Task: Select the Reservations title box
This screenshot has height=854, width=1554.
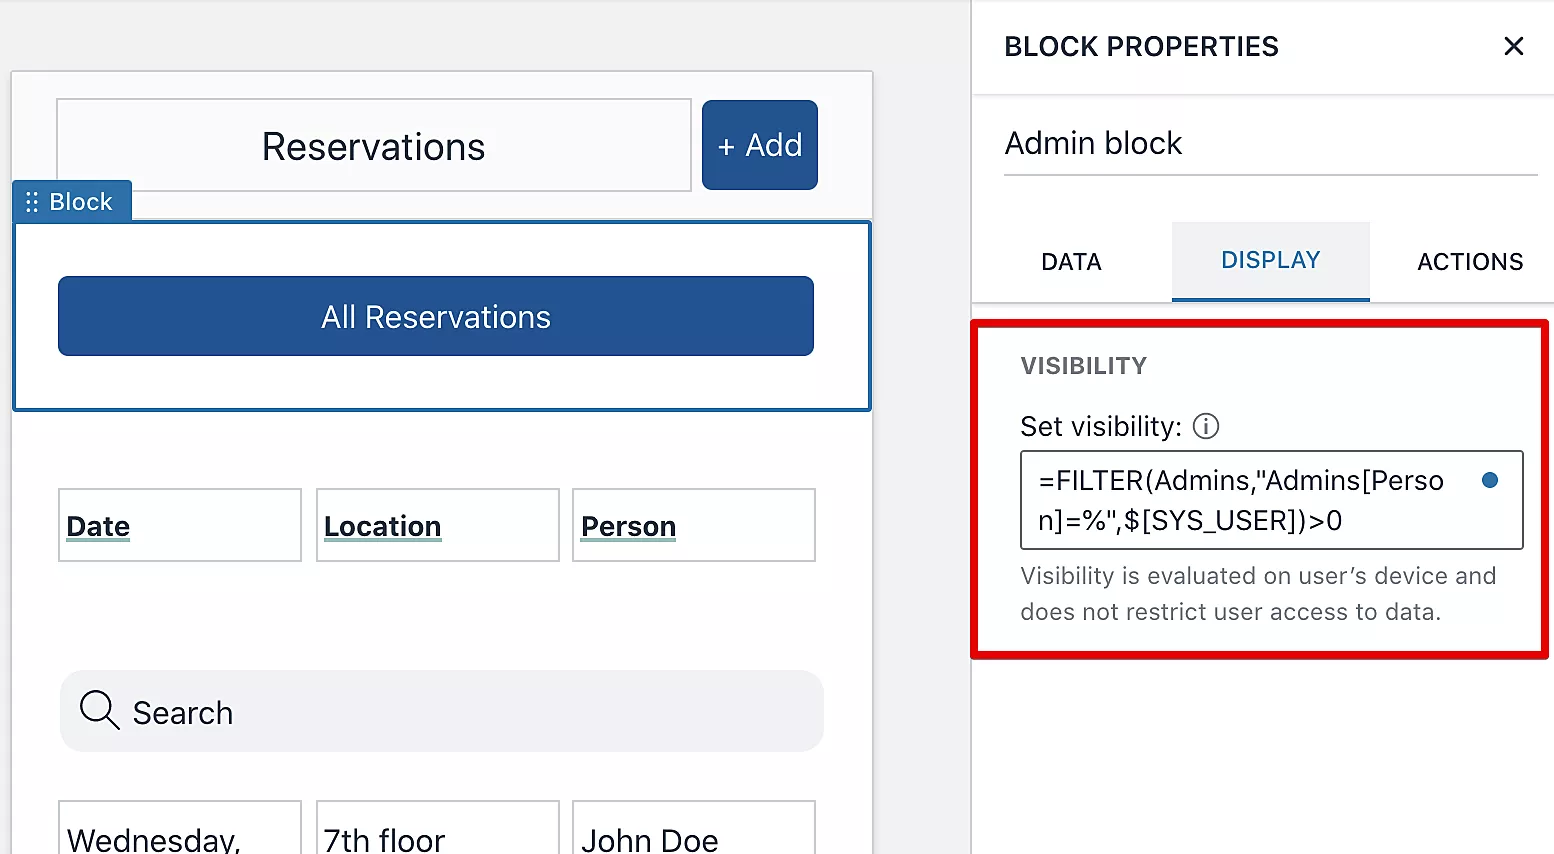Action: (x=373, y=146)
